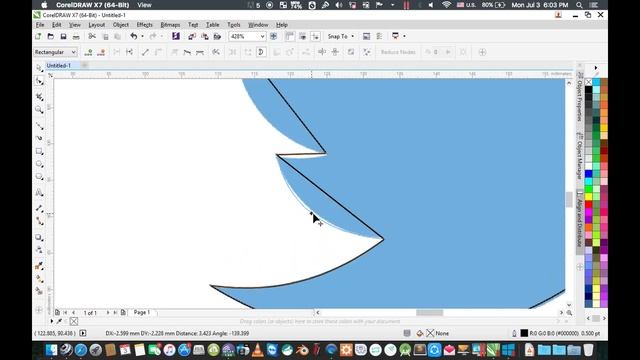The image size is (640, 360).
Task: Select the Color Eyedropper tool
Action: click(x=39, y=266)
